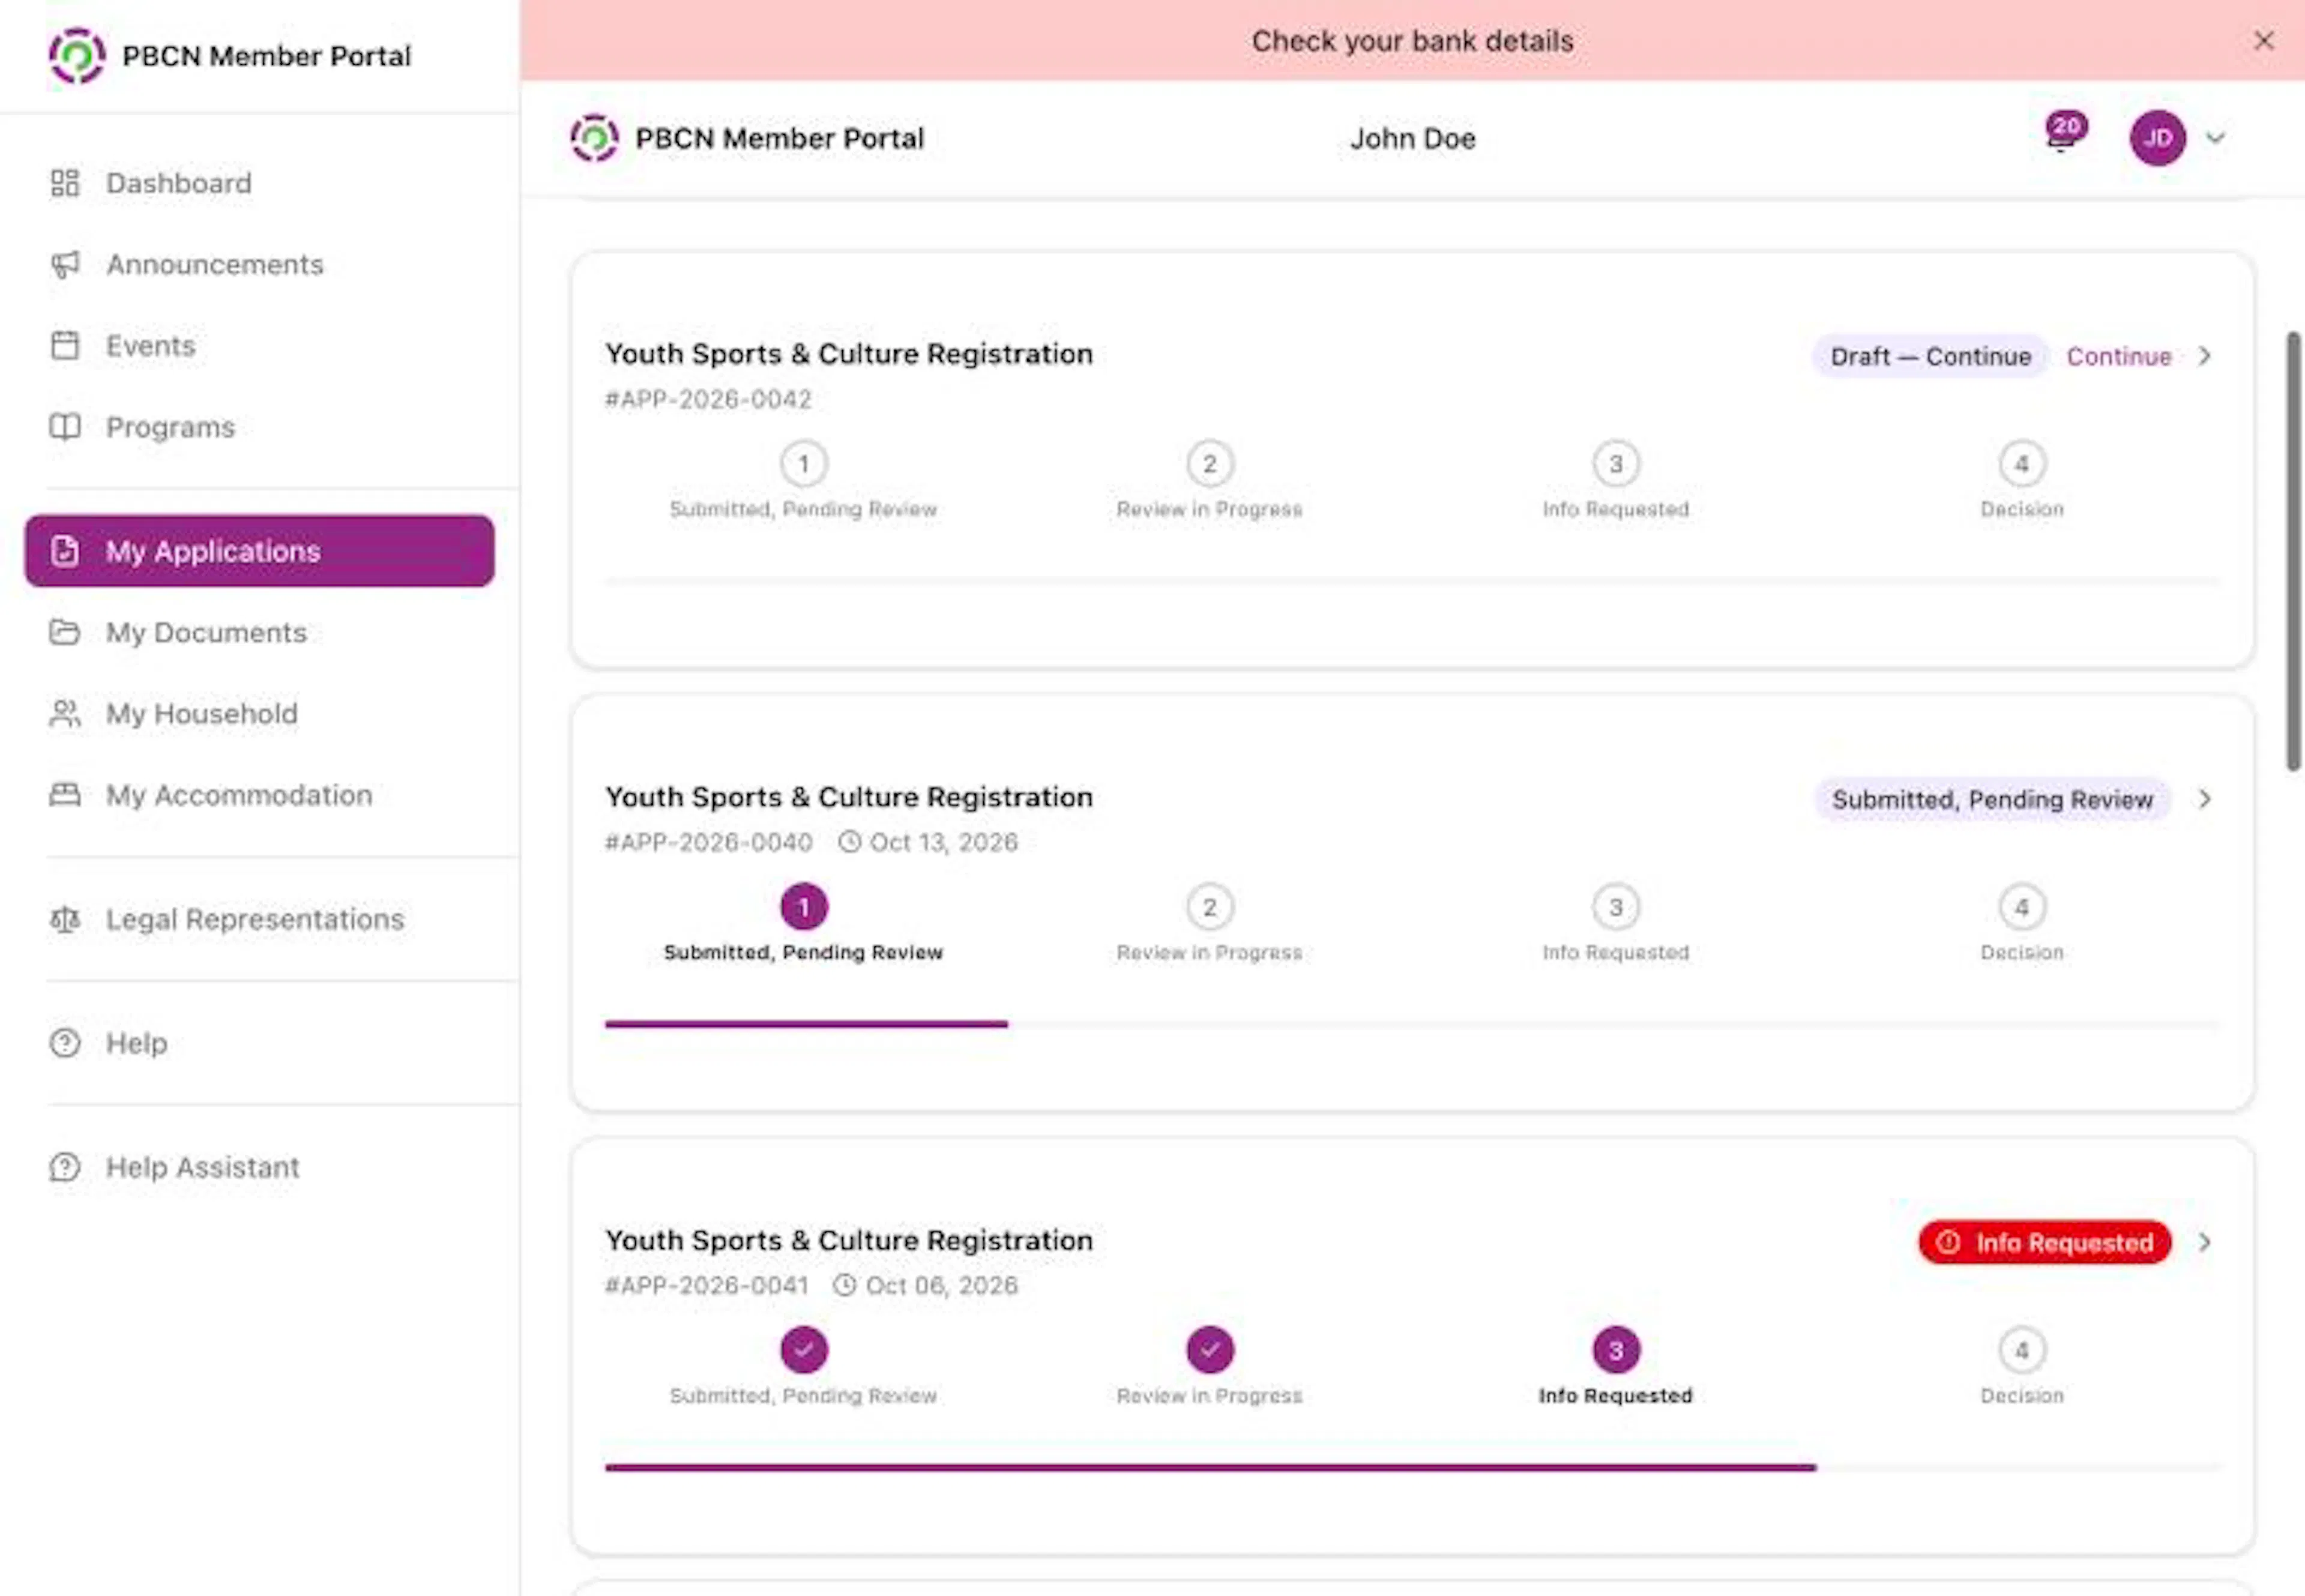
Task: Expand the user account dropdown chevron
Action: tap(2215, 138)
